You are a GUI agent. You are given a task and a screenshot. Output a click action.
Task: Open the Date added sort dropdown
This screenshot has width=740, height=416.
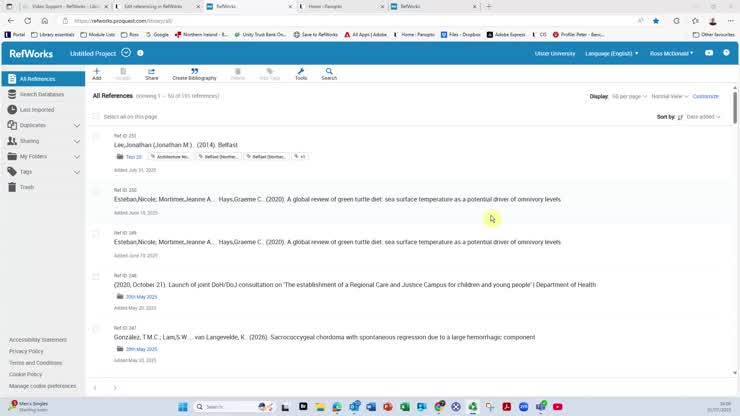point(703,117)
